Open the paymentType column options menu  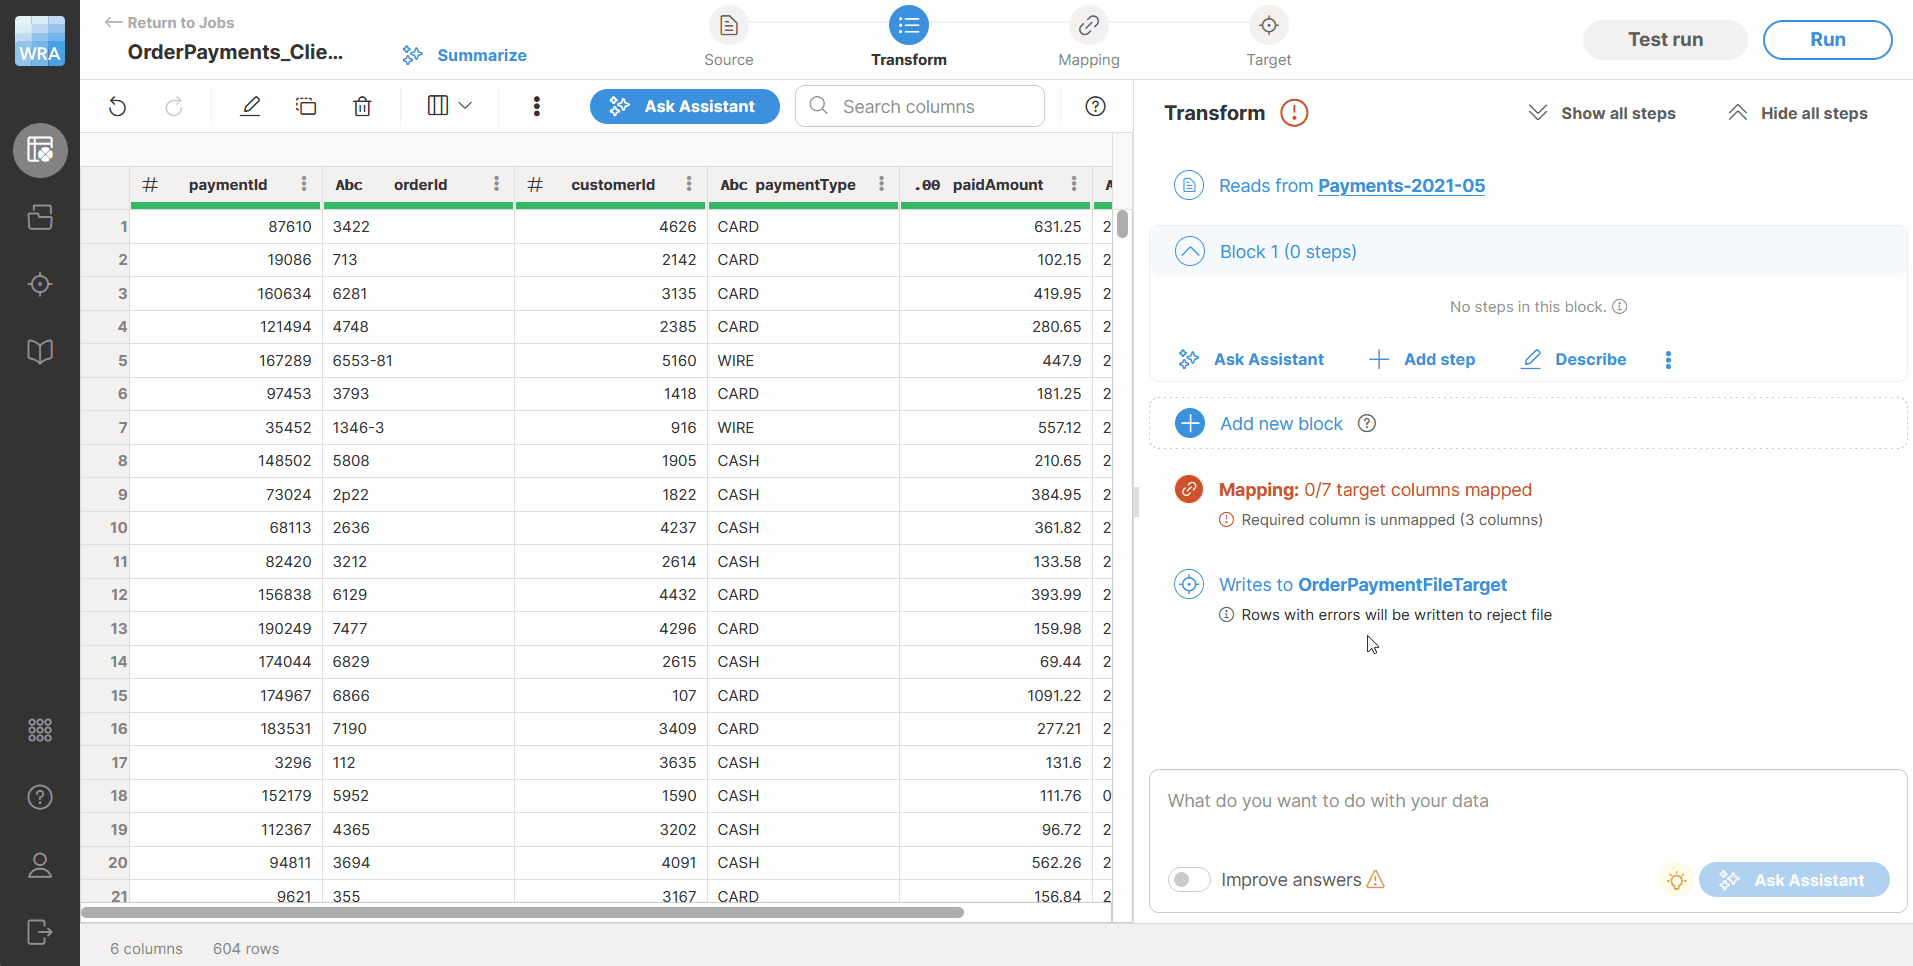point(880,185)
